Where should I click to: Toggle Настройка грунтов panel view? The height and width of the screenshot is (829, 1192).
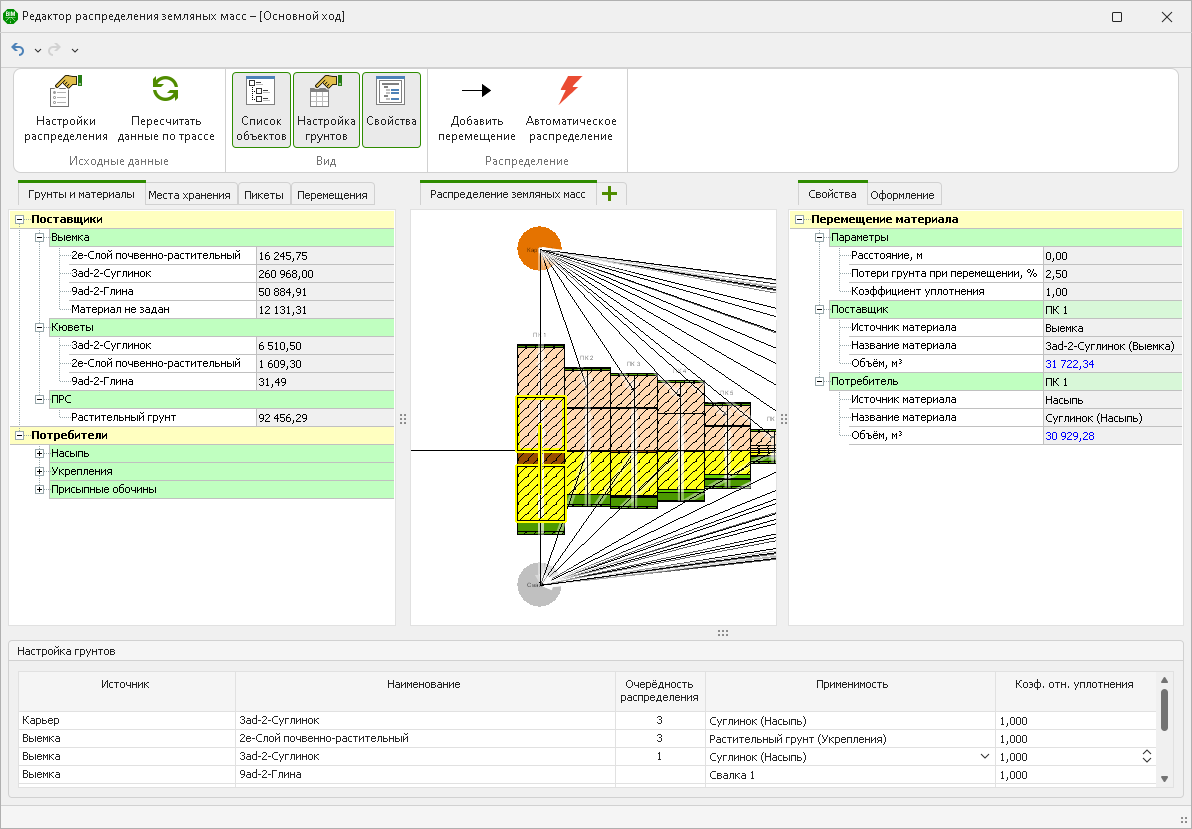coord(326,110)
